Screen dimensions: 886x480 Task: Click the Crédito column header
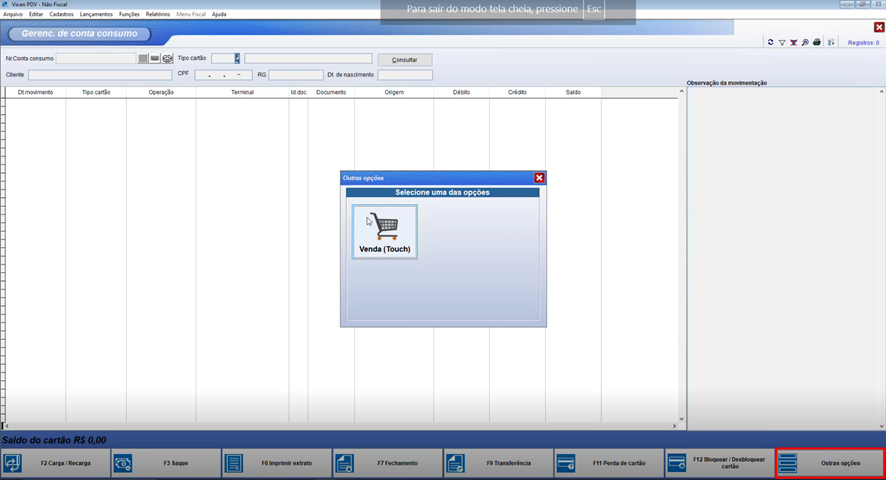click(x=518, y=92)
